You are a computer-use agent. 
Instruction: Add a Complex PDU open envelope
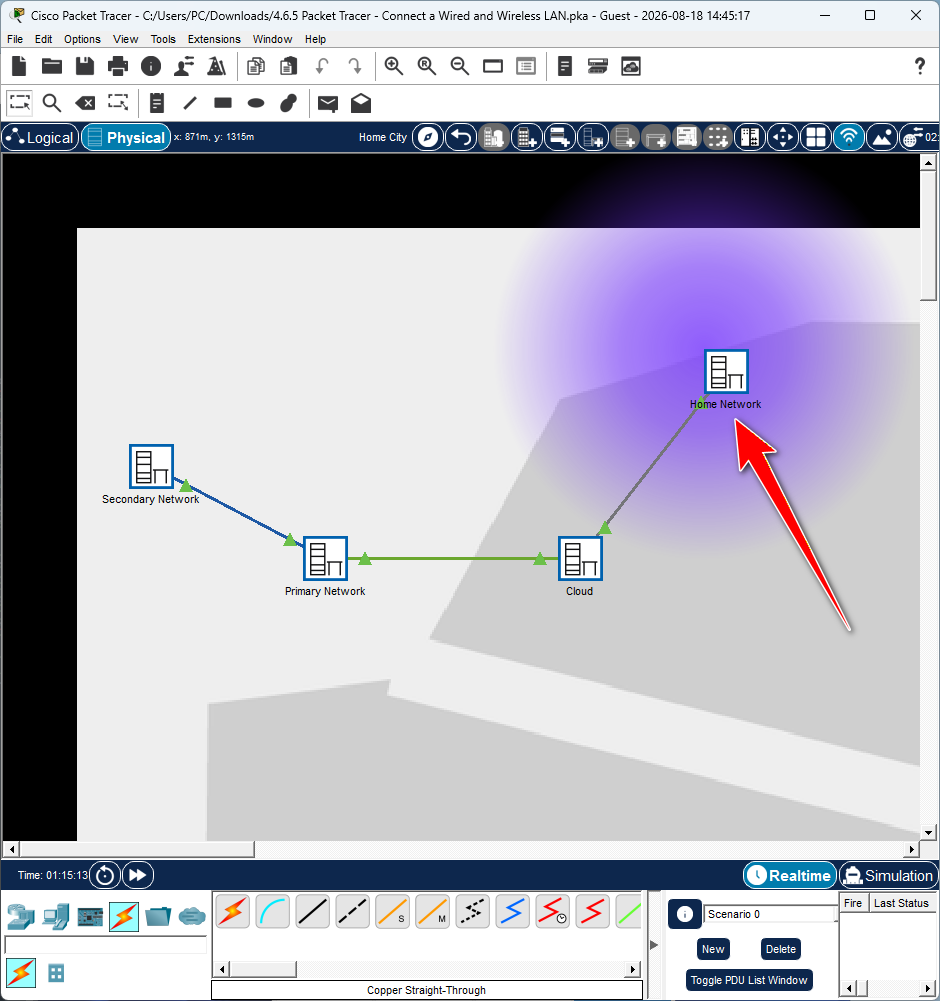(361, 103)
